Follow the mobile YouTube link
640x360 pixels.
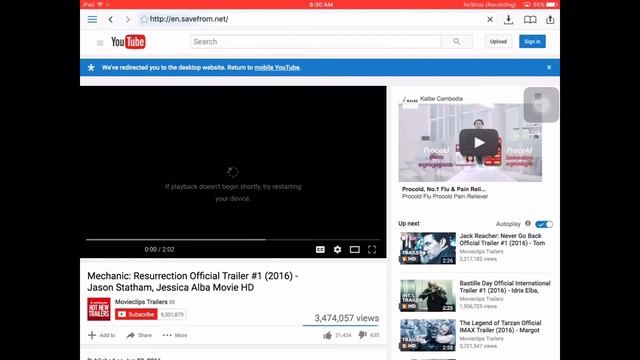277,68
